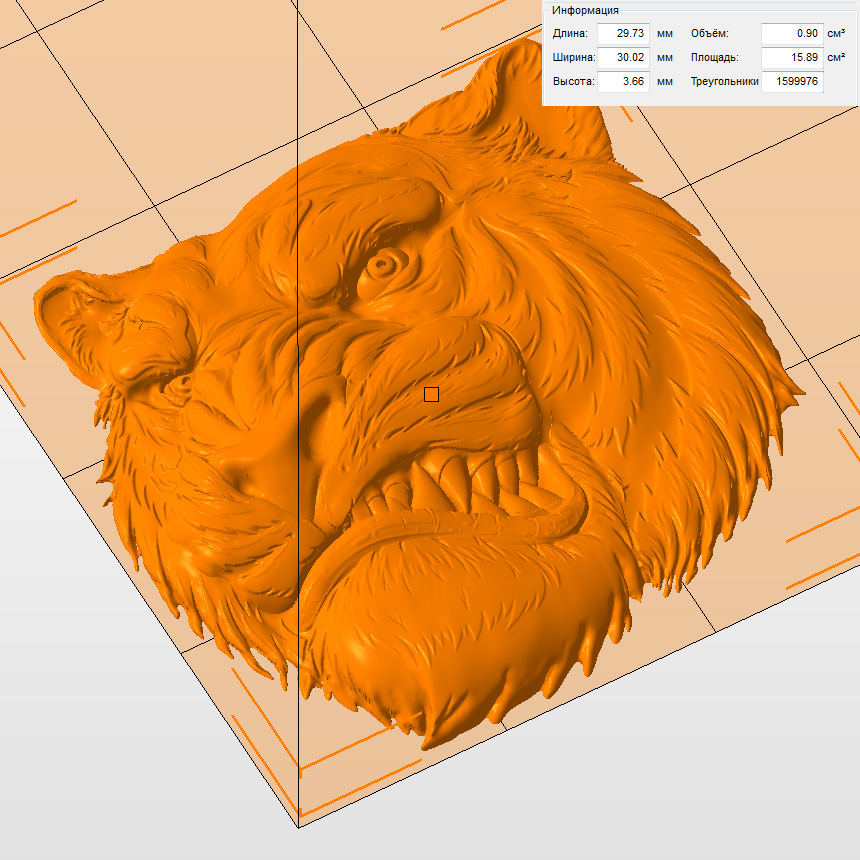Click the bottom corner of build platform
This screenshot has height=860, width=860.
[298, 827]
